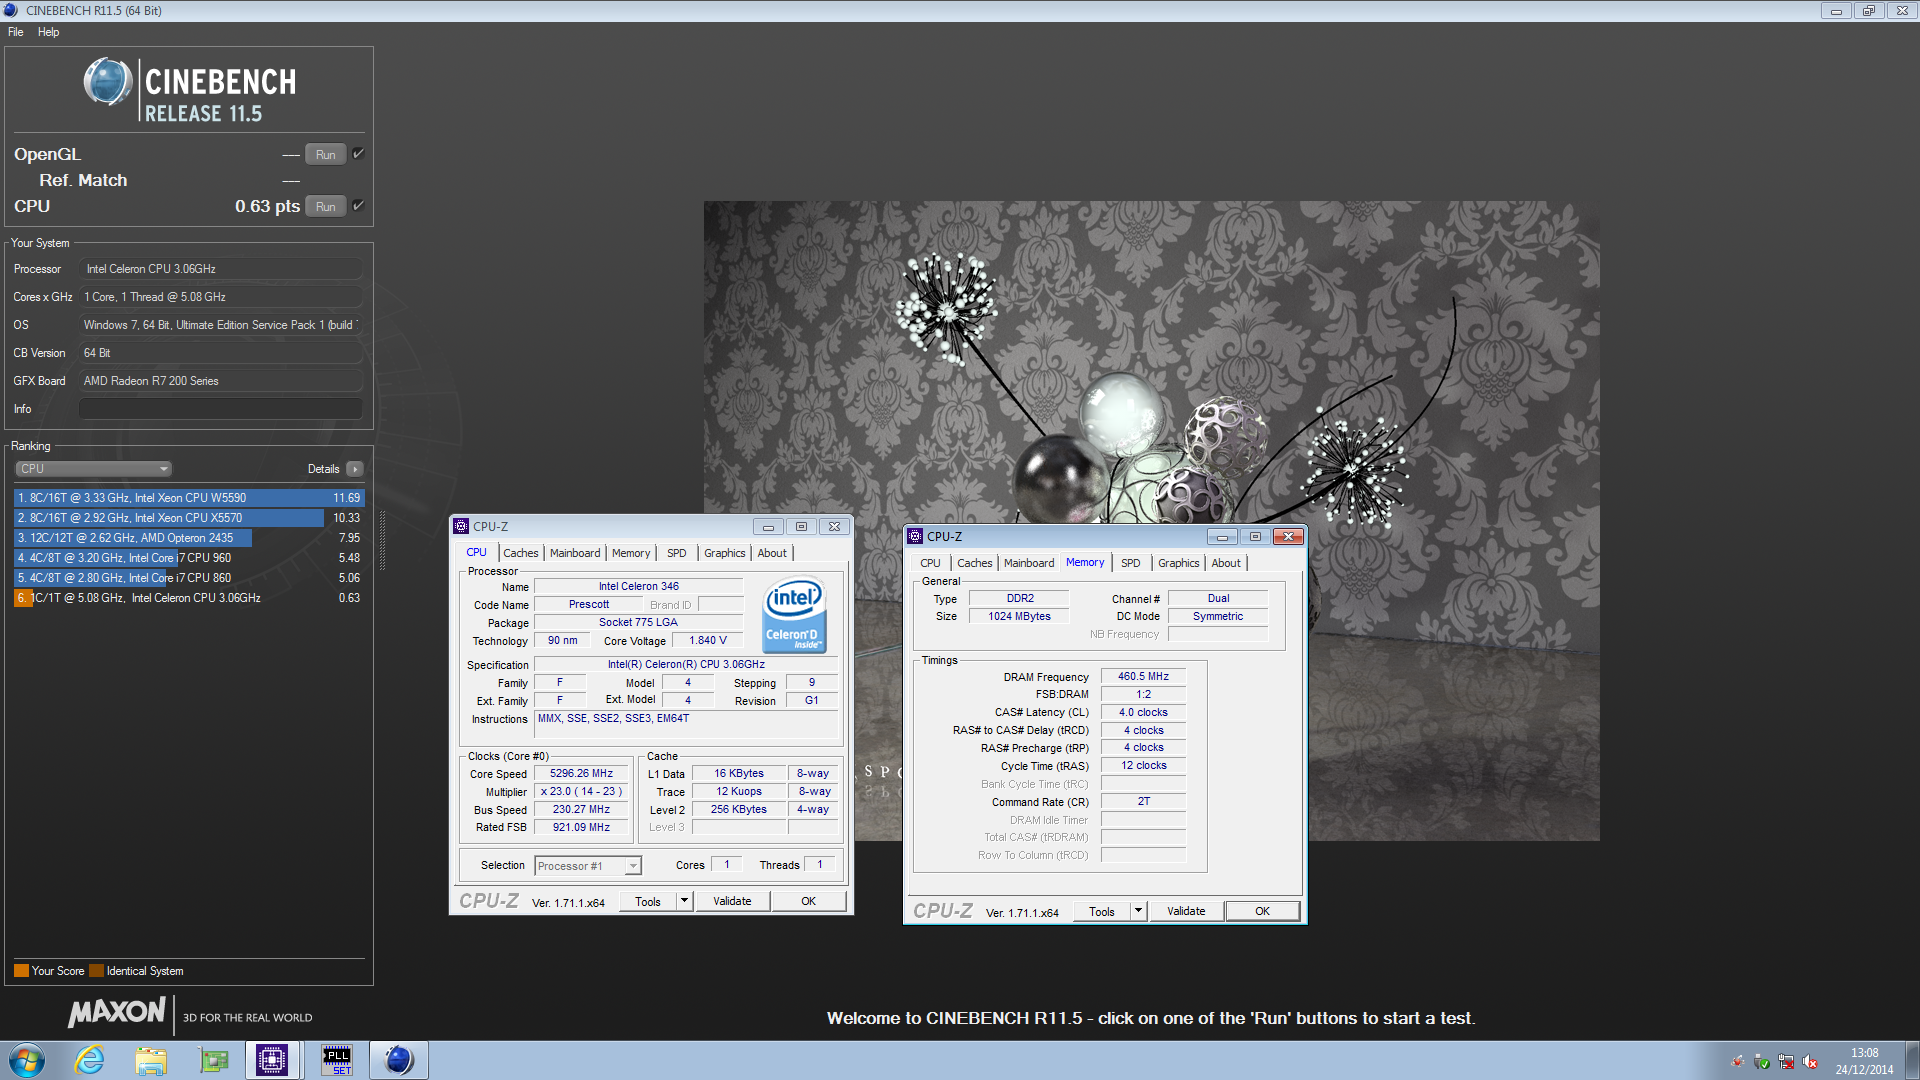The image size is (1920, 1080).
Task: Switch to Caches tab in left CPU-Z
Action: point(521,553)
